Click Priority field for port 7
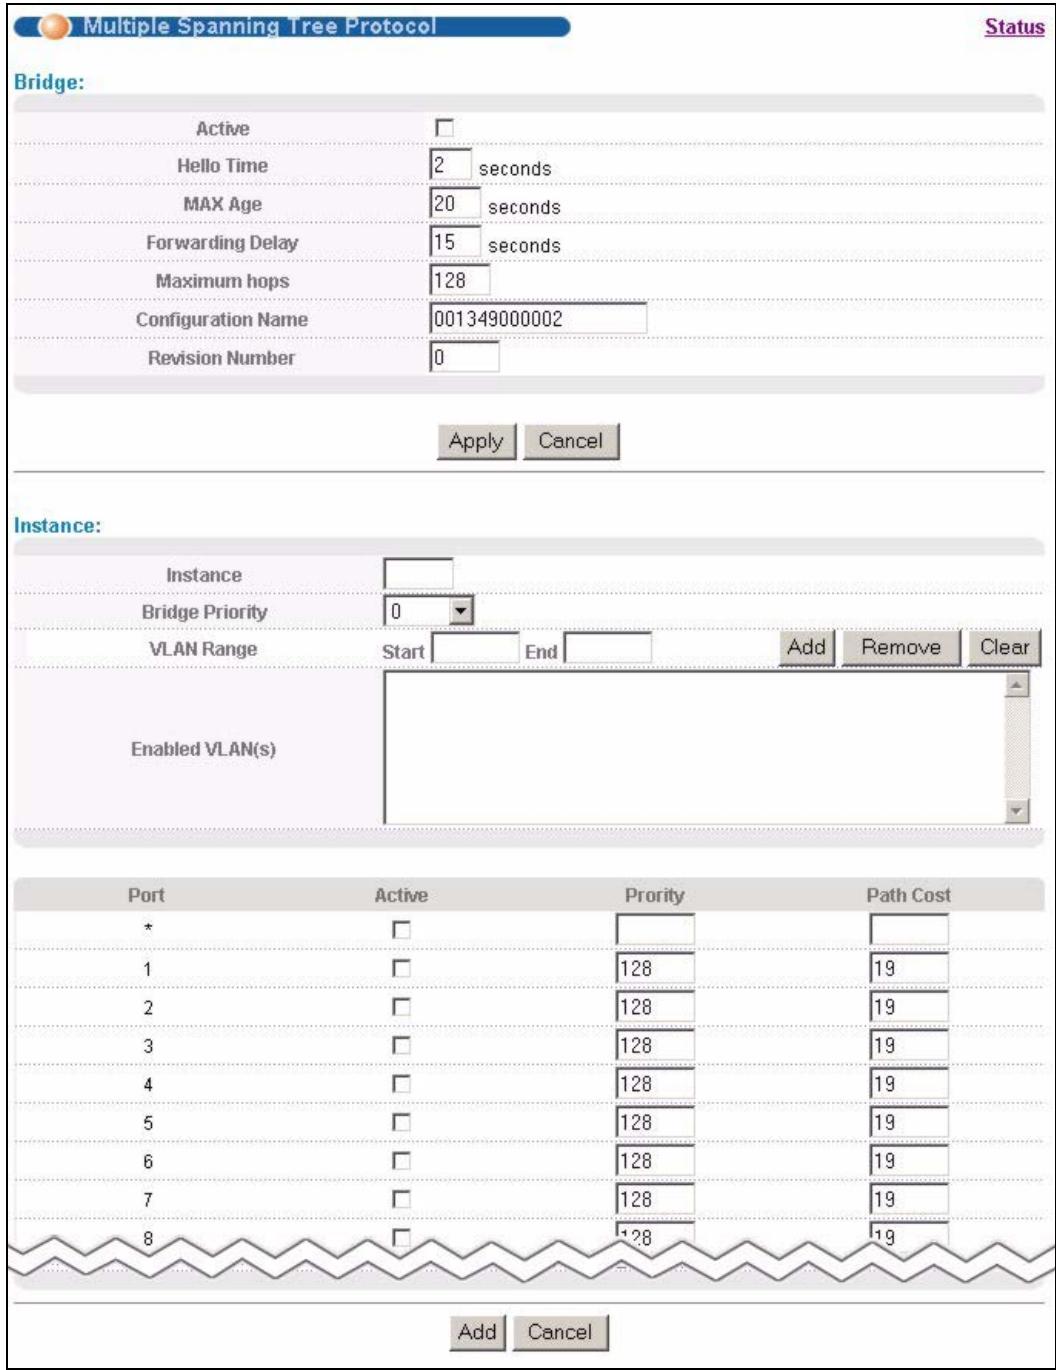This screenshot has height=1370, width=1056. click(655, 1198)
